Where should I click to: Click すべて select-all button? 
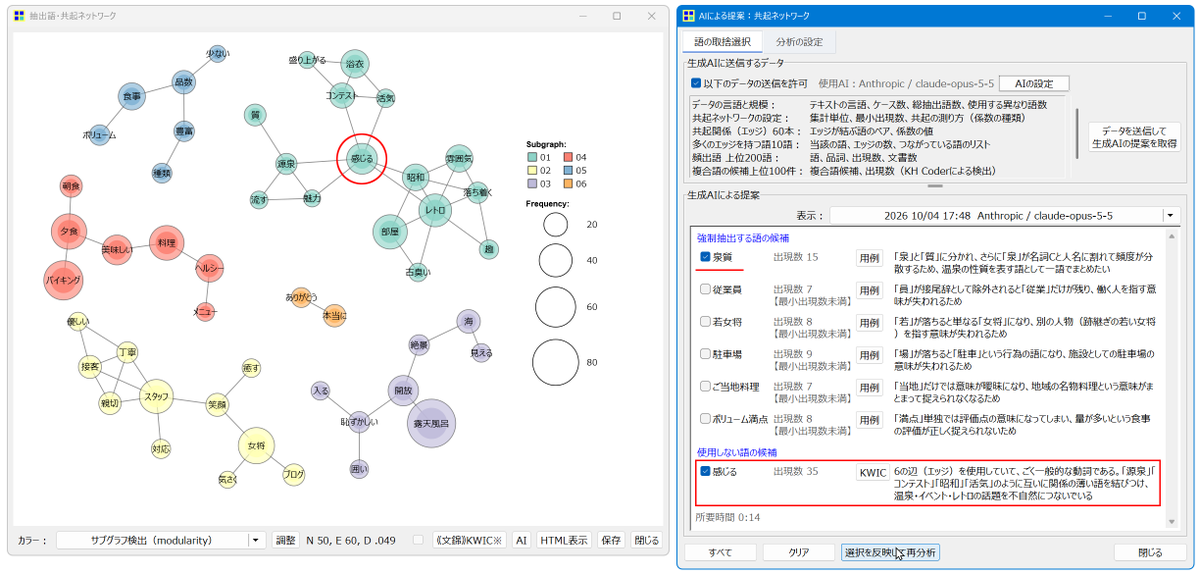[x=720, y=553]
